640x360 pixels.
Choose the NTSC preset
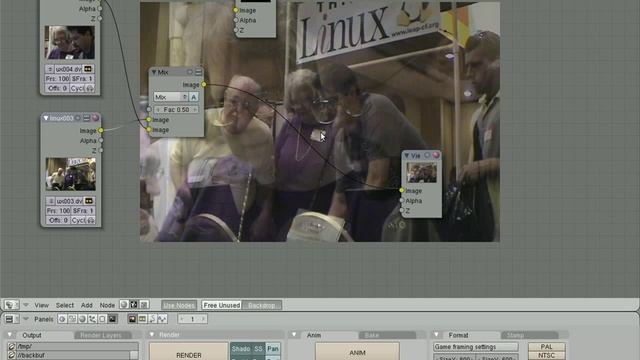click(x=547, y=356)
